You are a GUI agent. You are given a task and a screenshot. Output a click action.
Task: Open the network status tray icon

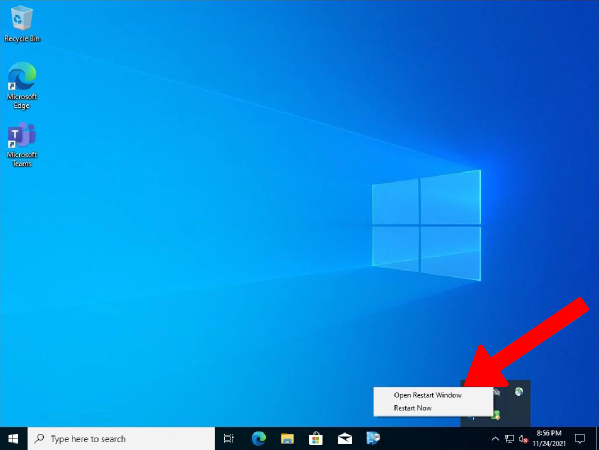pyautogui.click(x=509, y=439)
